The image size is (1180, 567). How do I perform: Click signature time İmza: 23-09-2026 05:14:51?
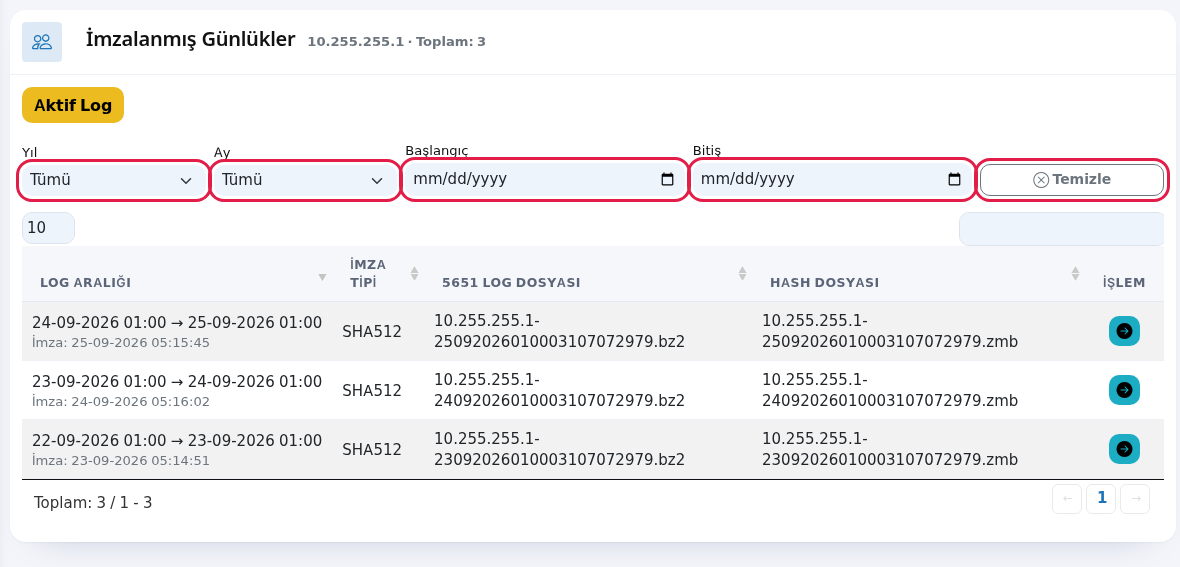[x=120, y=461]
